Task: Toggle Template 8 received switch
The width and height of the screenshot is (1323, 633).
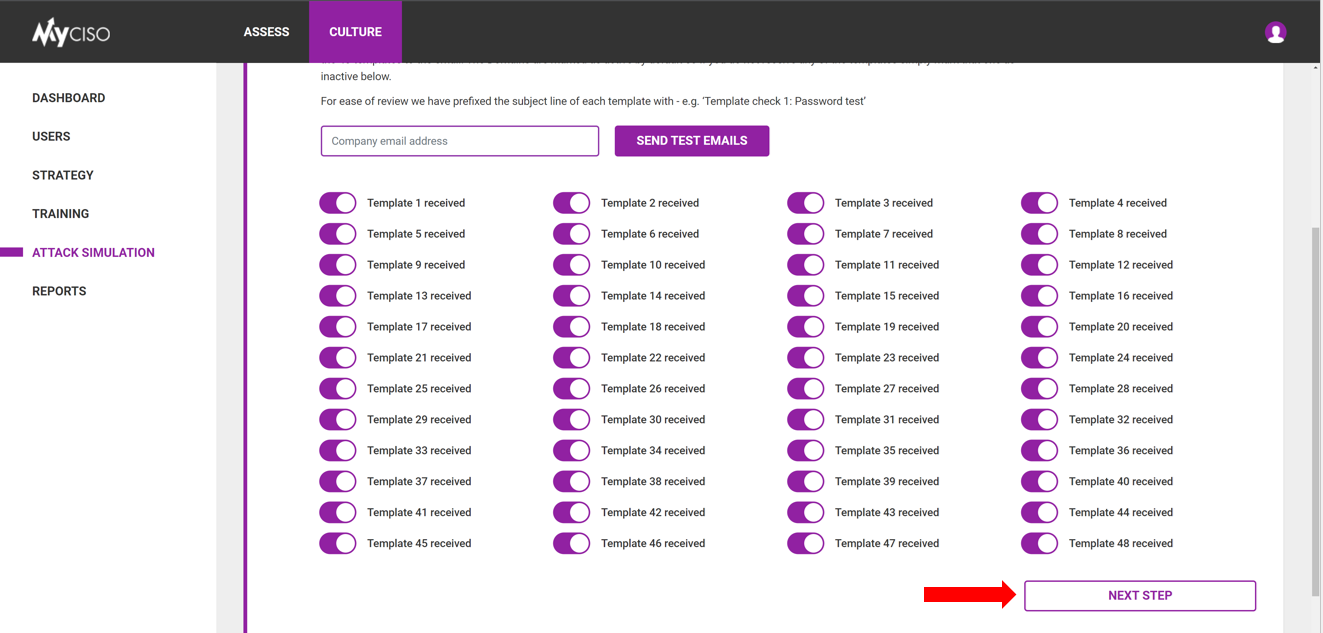Action: (1040, 234)
